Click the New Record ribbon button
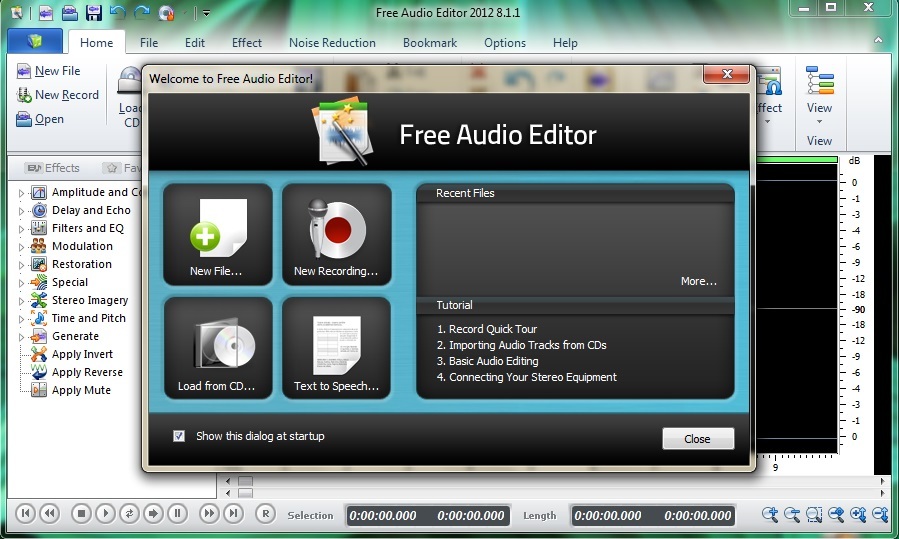899x539 pixels. pyautogui.click(x=58, y=95)
